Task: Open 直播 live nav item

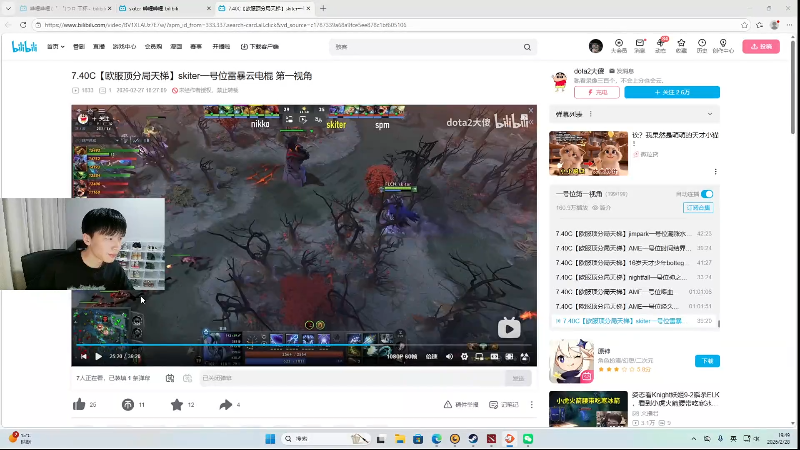Action: 98,46
